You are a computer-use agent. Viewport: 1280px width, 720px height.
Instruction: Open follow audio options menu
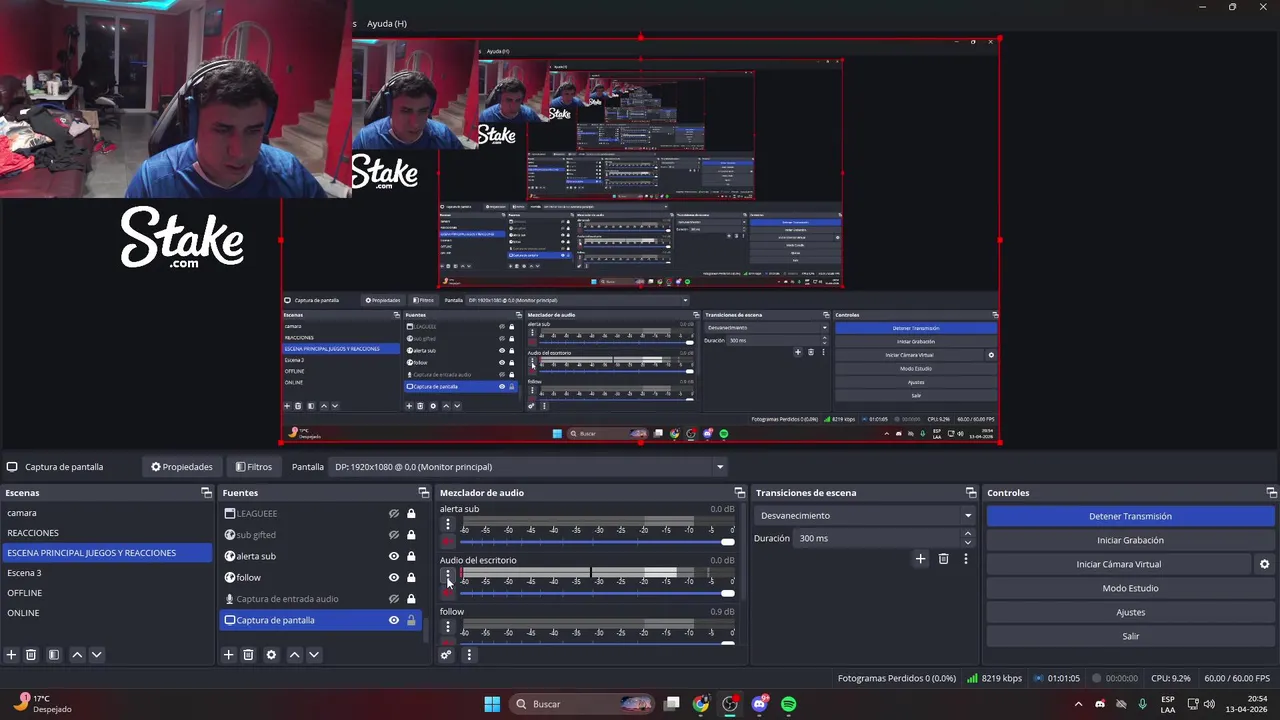coord(447,627)
